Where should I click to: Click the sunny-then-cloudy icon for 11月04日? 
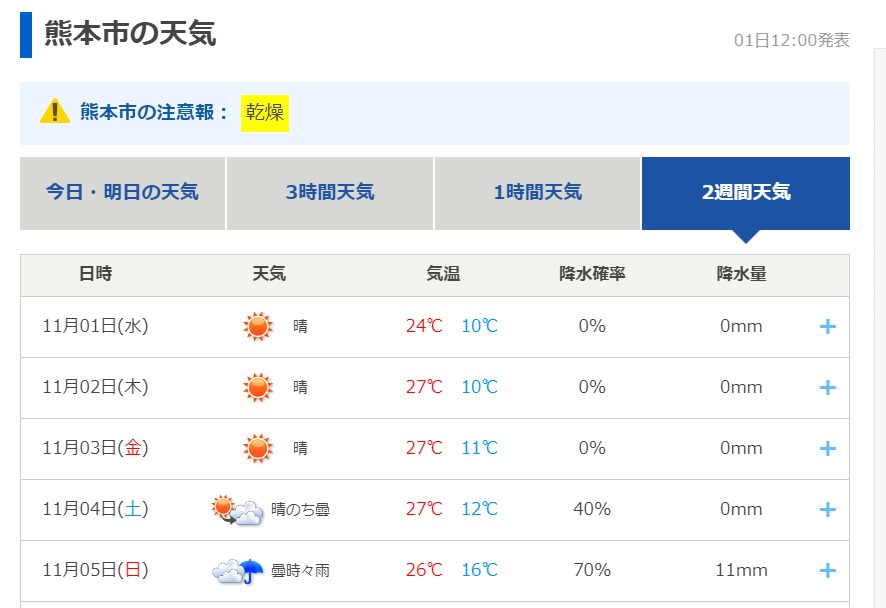(238, 510)
